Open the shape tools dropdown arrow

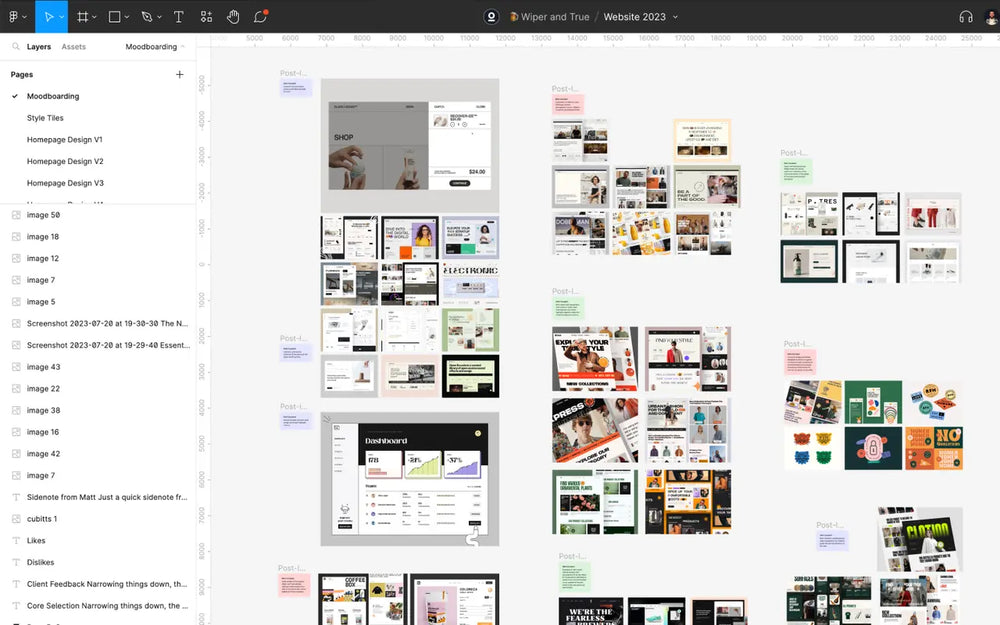click(128, 17)
